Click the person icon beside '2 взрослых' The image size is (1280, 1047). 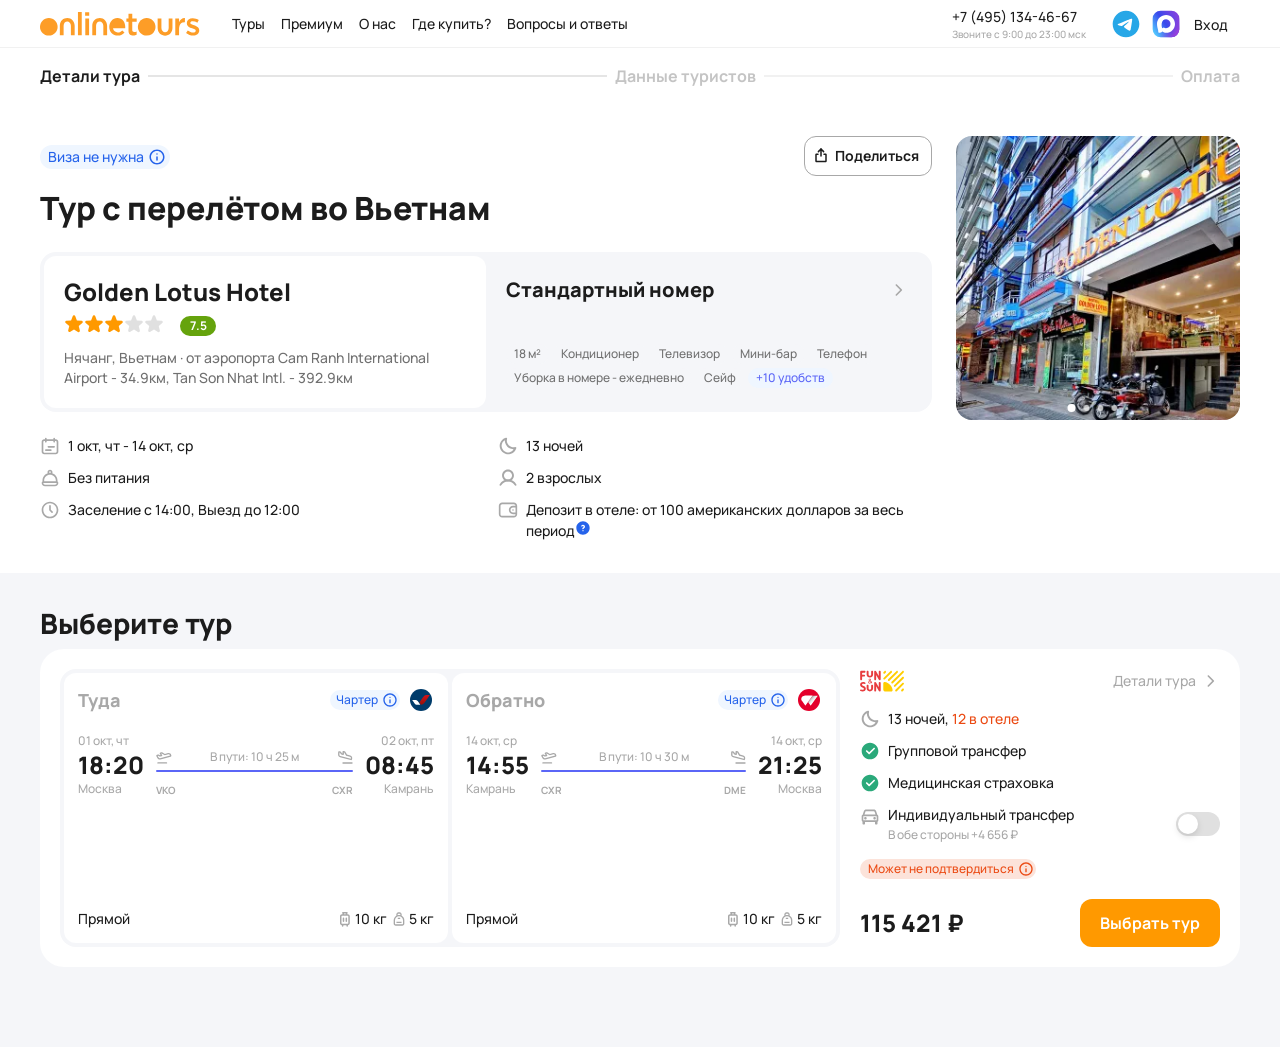(x=508, y=478)
